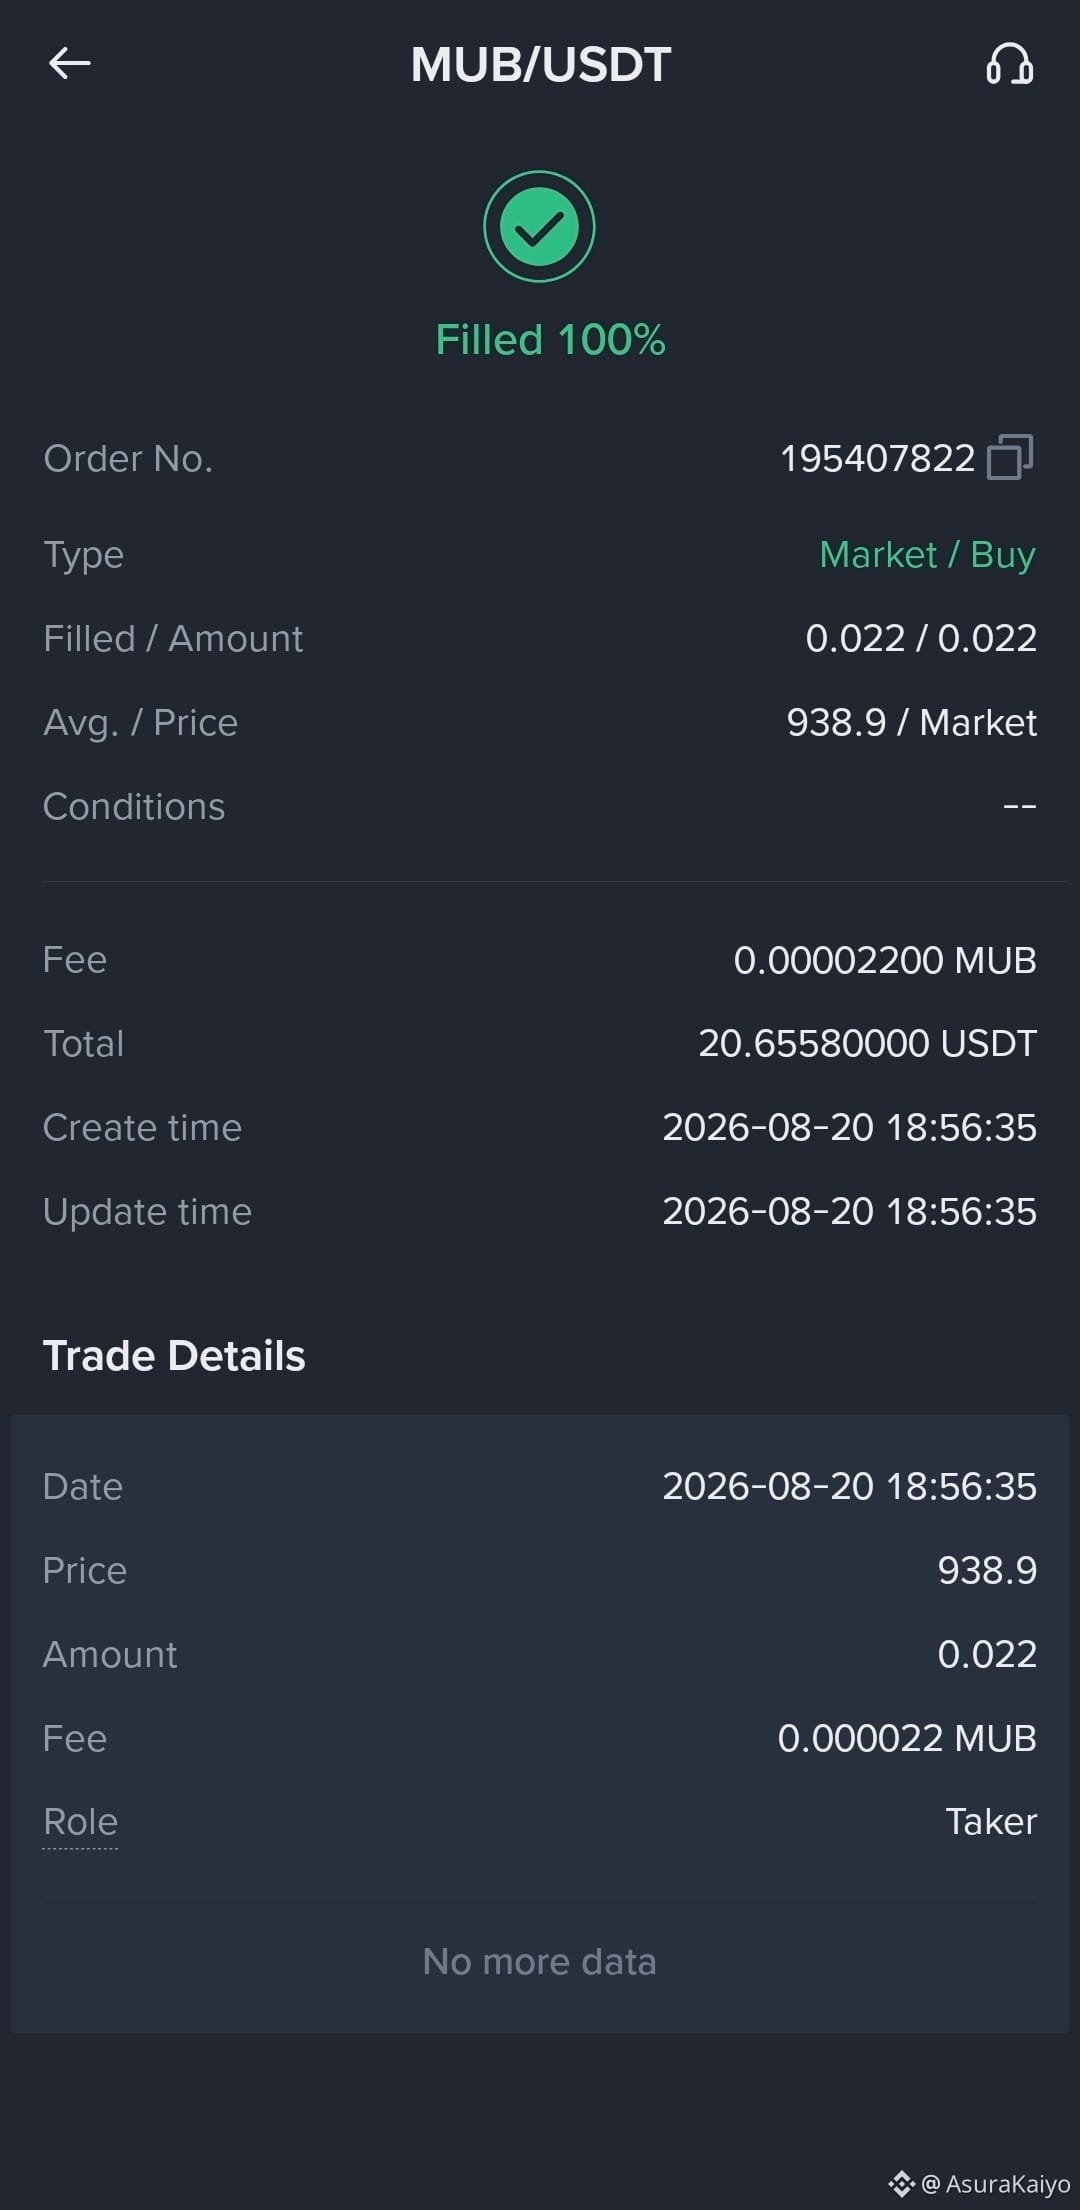The width and height of the screenshot is (1080, 2210).
Task: Copy the order number icon
Action: pos(1010,458)
